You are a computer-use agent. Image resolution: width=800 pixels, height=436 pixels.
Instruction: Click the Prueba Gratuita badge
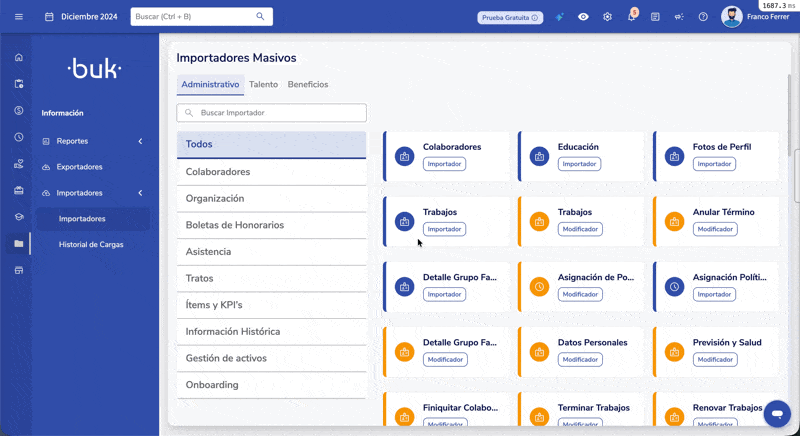click(x=510, y=17)
